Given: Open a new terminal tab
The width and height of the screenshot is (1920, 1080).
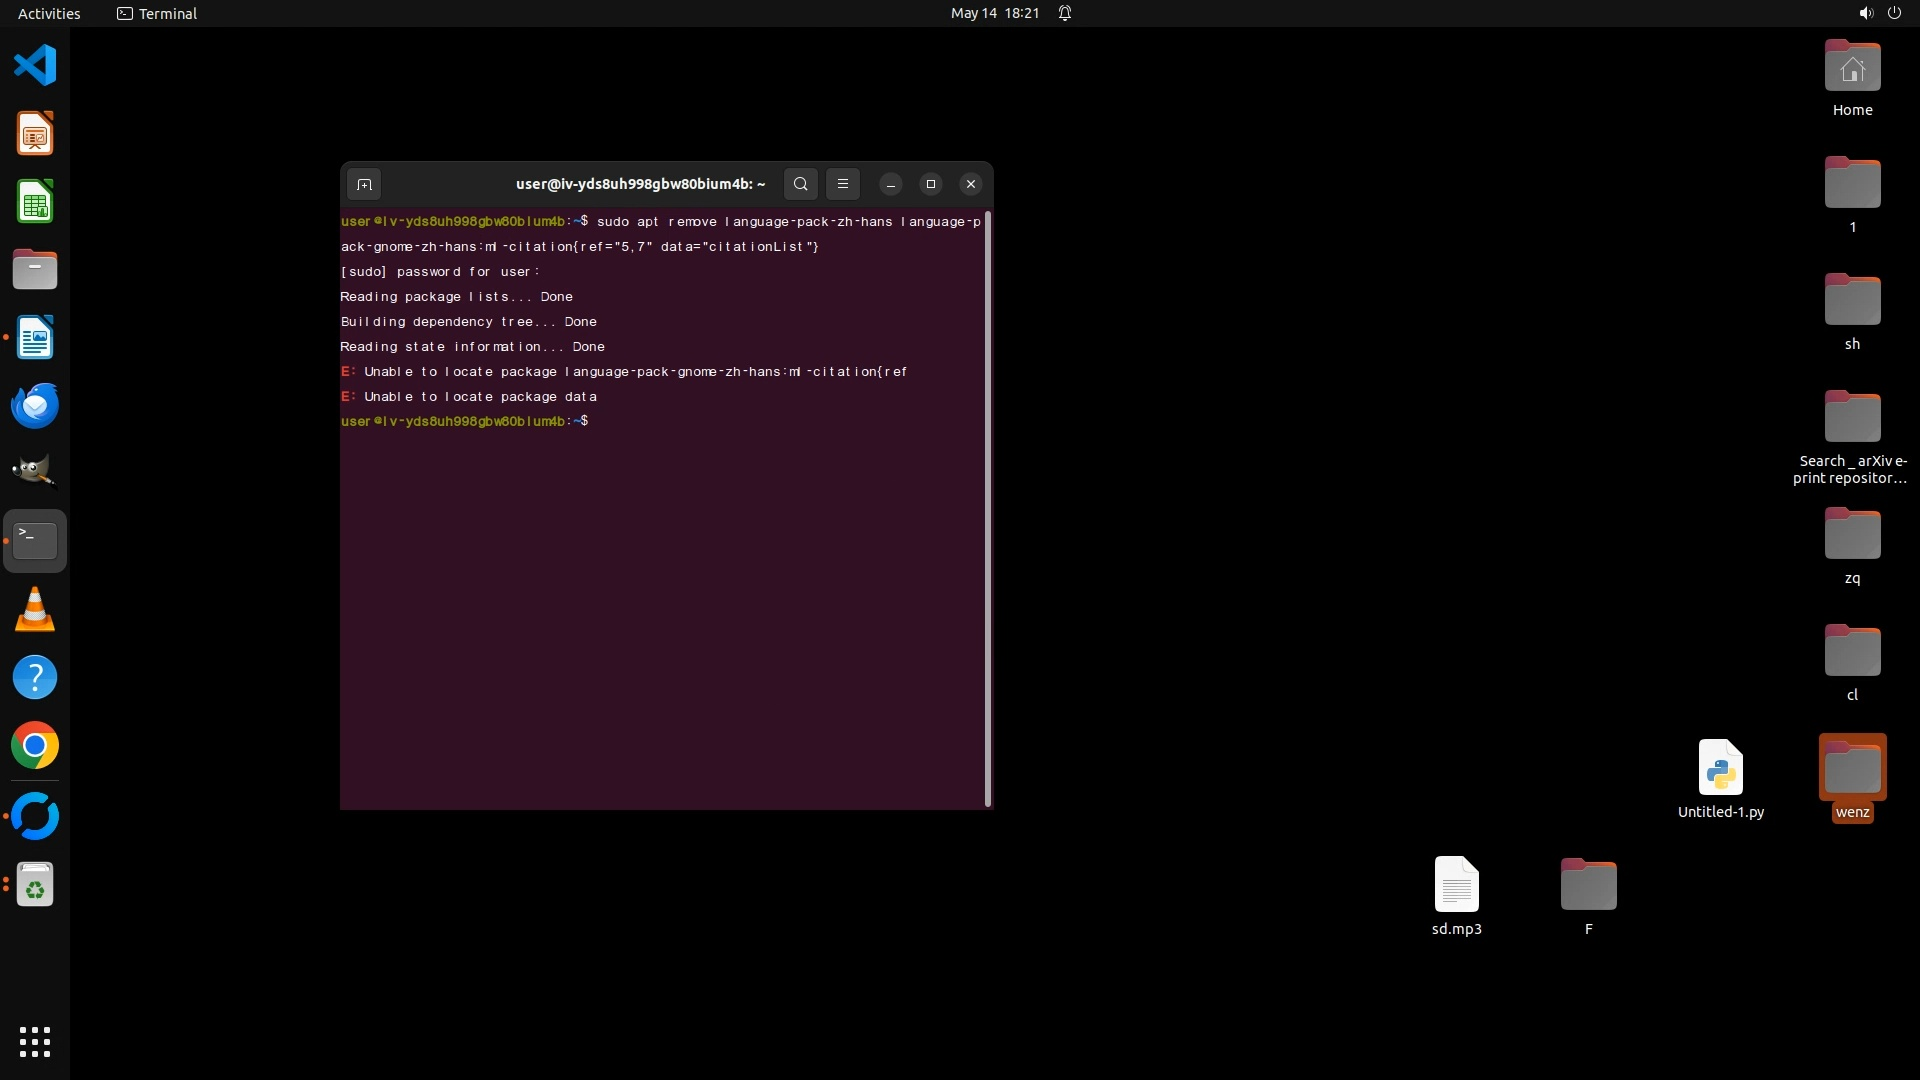Looking at the screenshot, I should (x=364, y=184).
